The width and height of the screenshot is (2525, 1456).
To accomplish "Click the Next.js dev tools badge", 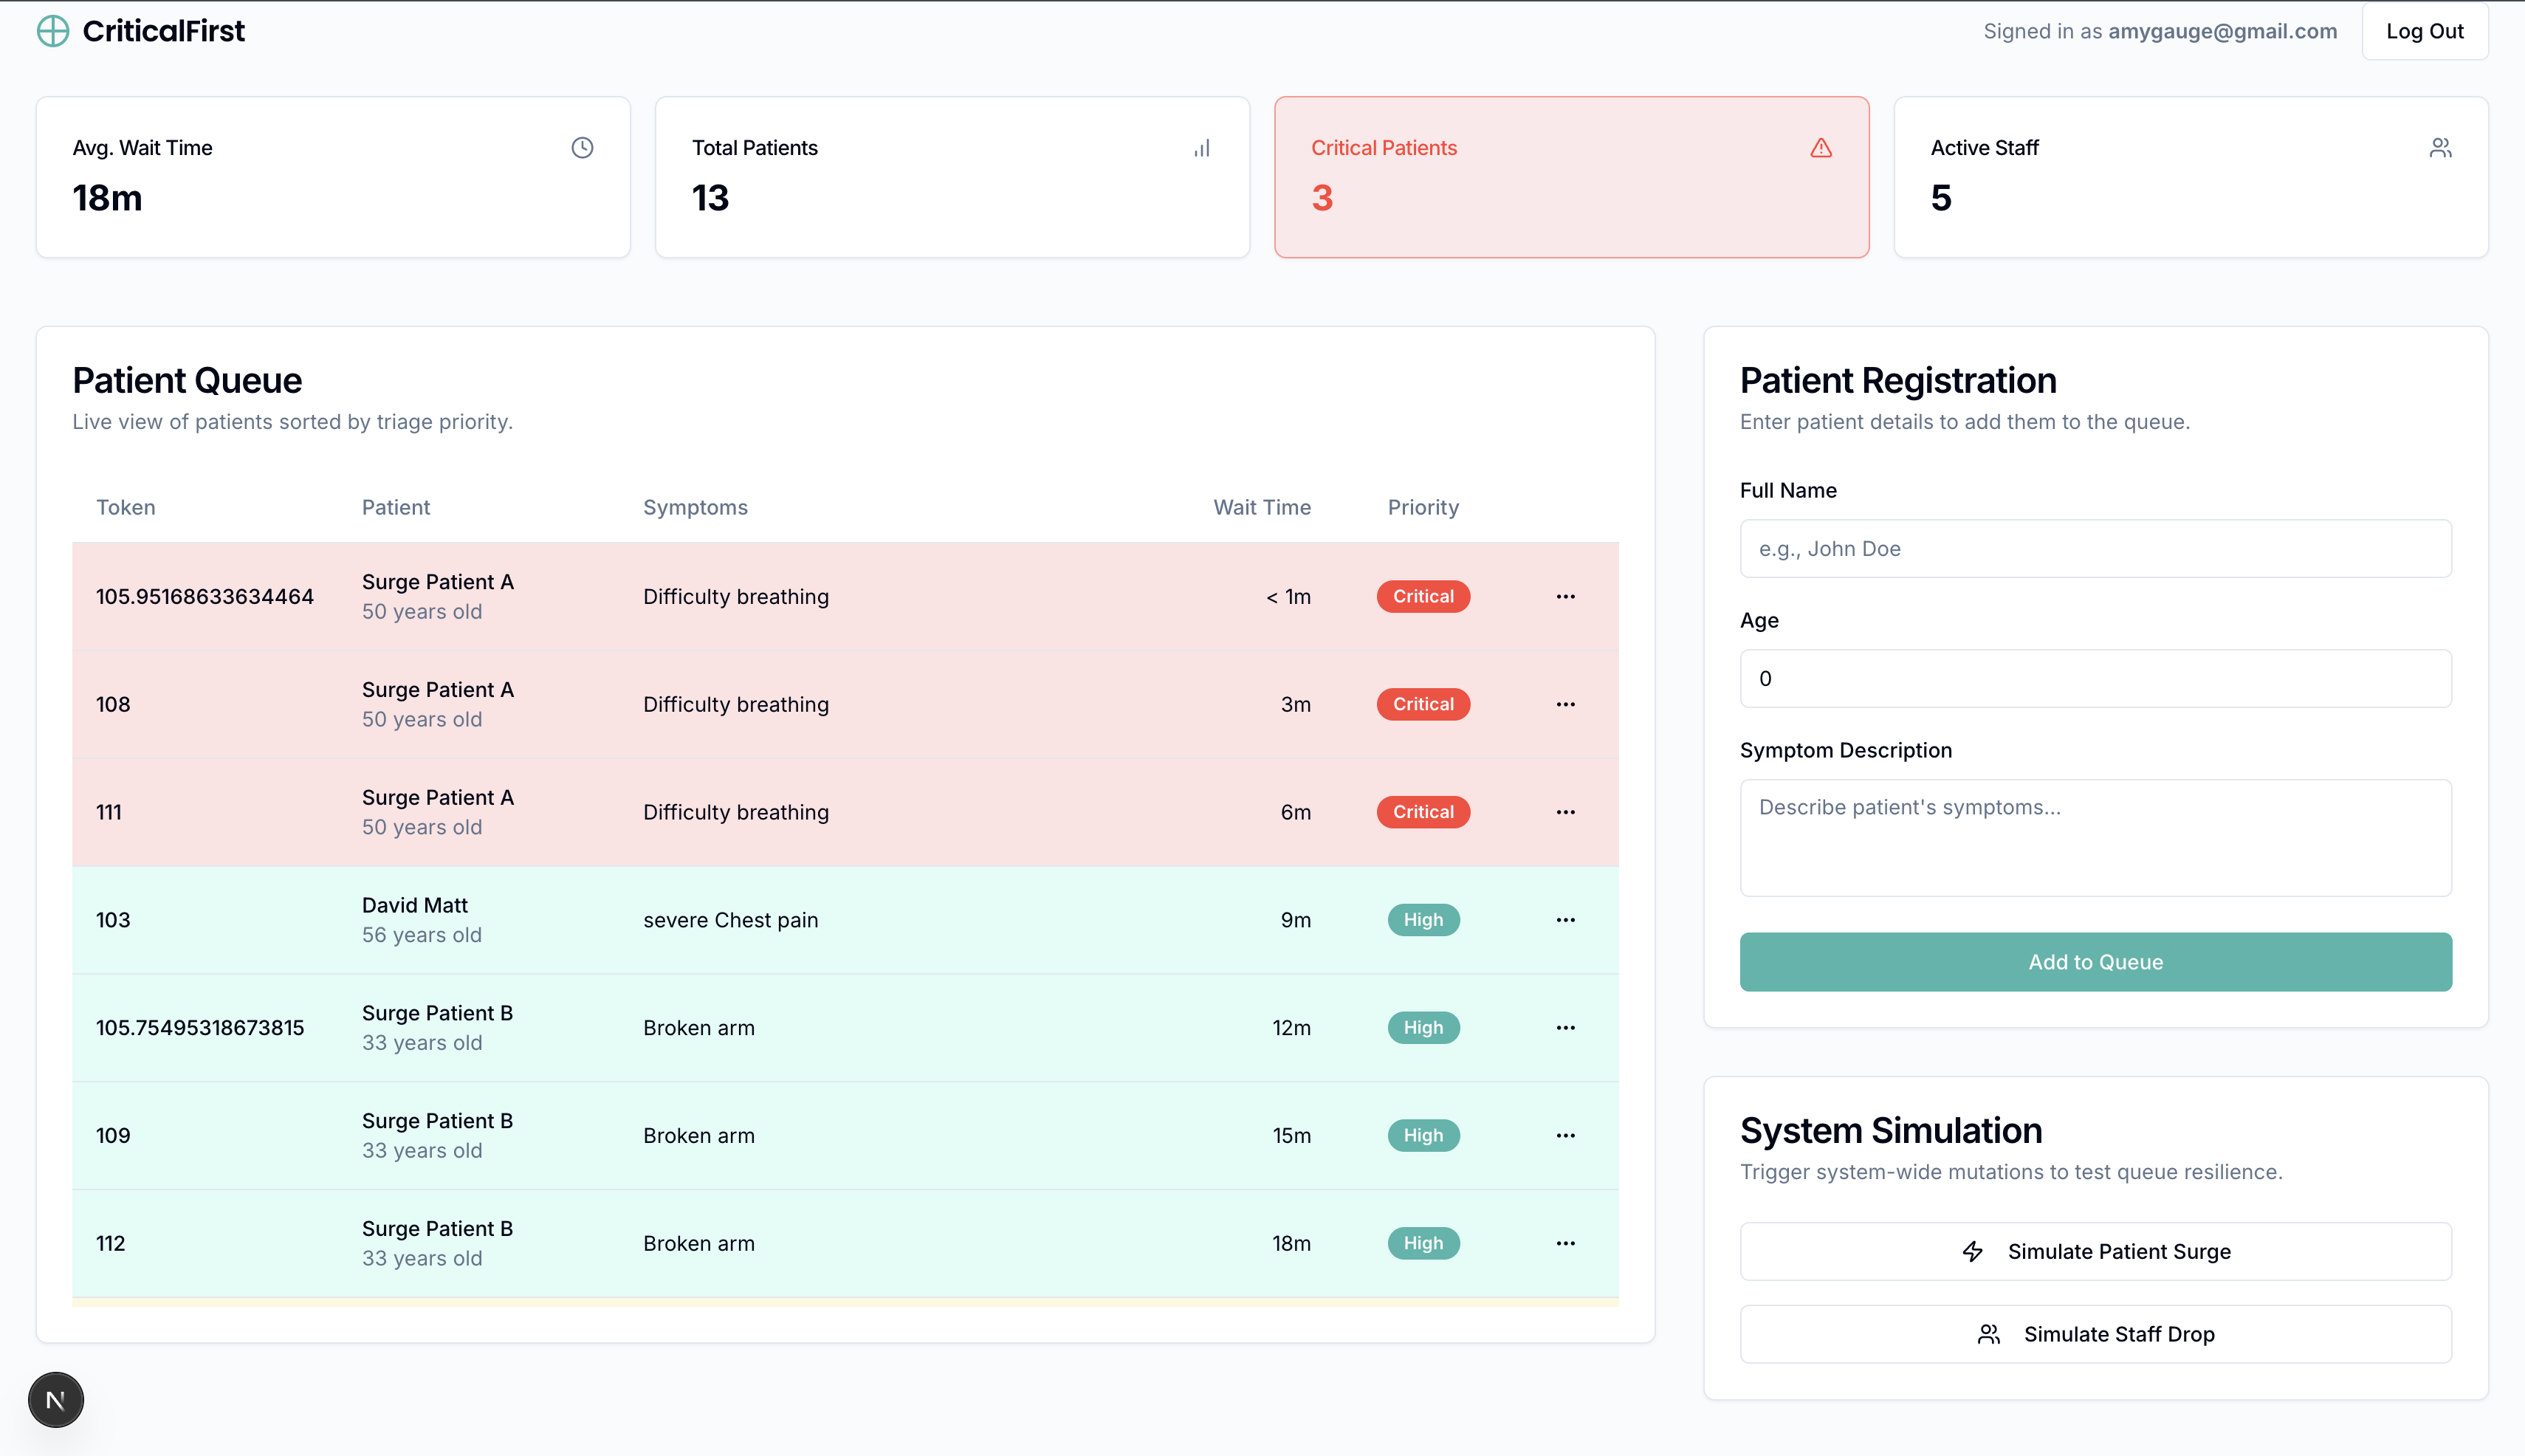I will point(56,1399).
